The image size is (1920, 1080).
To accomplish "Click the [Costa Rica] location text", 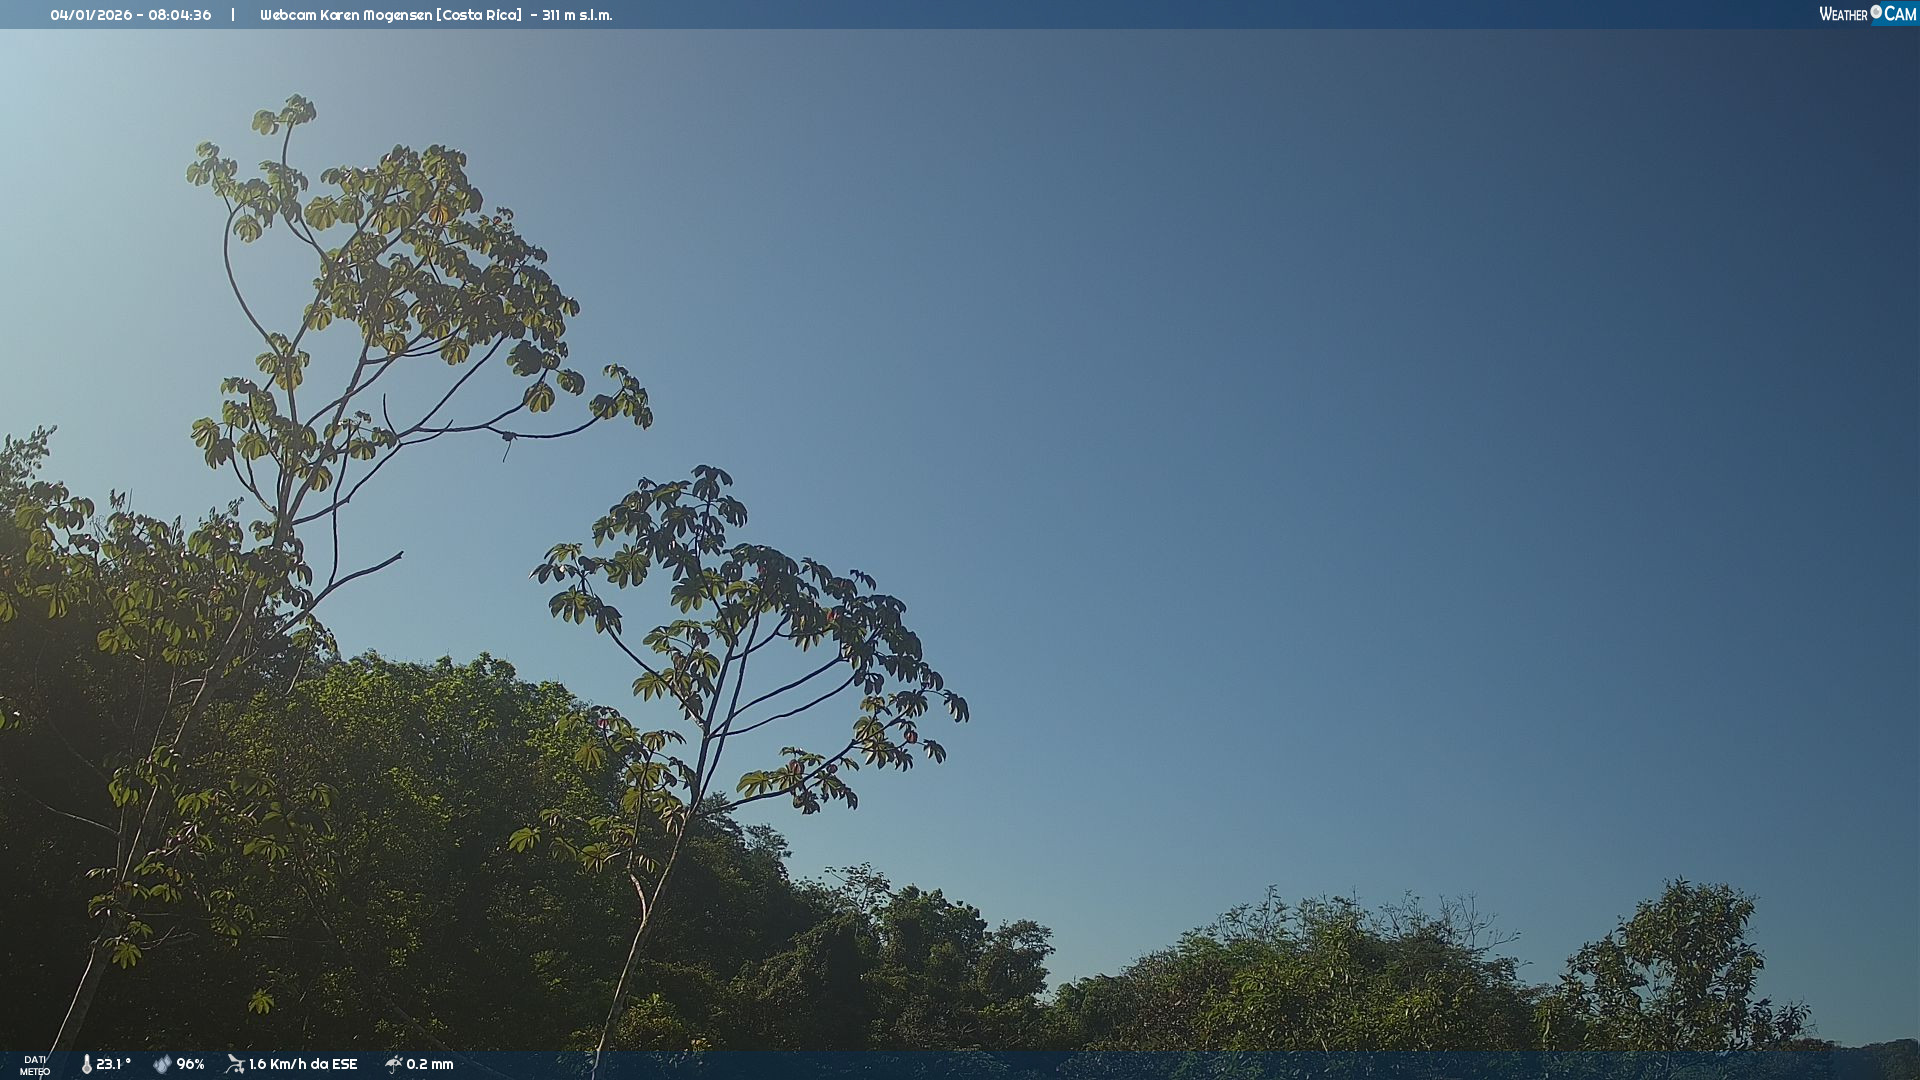I will pyautogui.click(x=479, y=15).
